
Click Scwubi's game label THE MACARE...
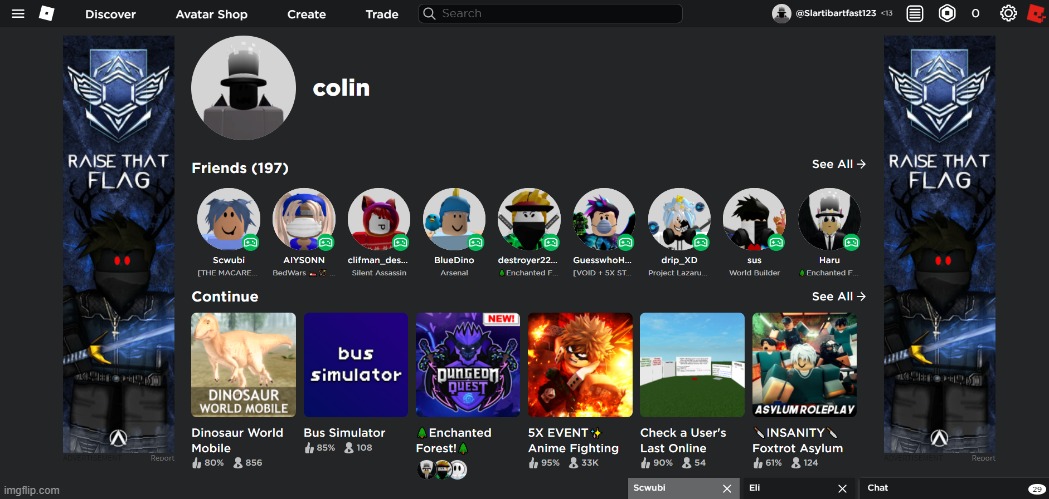[x=227, y=273]
